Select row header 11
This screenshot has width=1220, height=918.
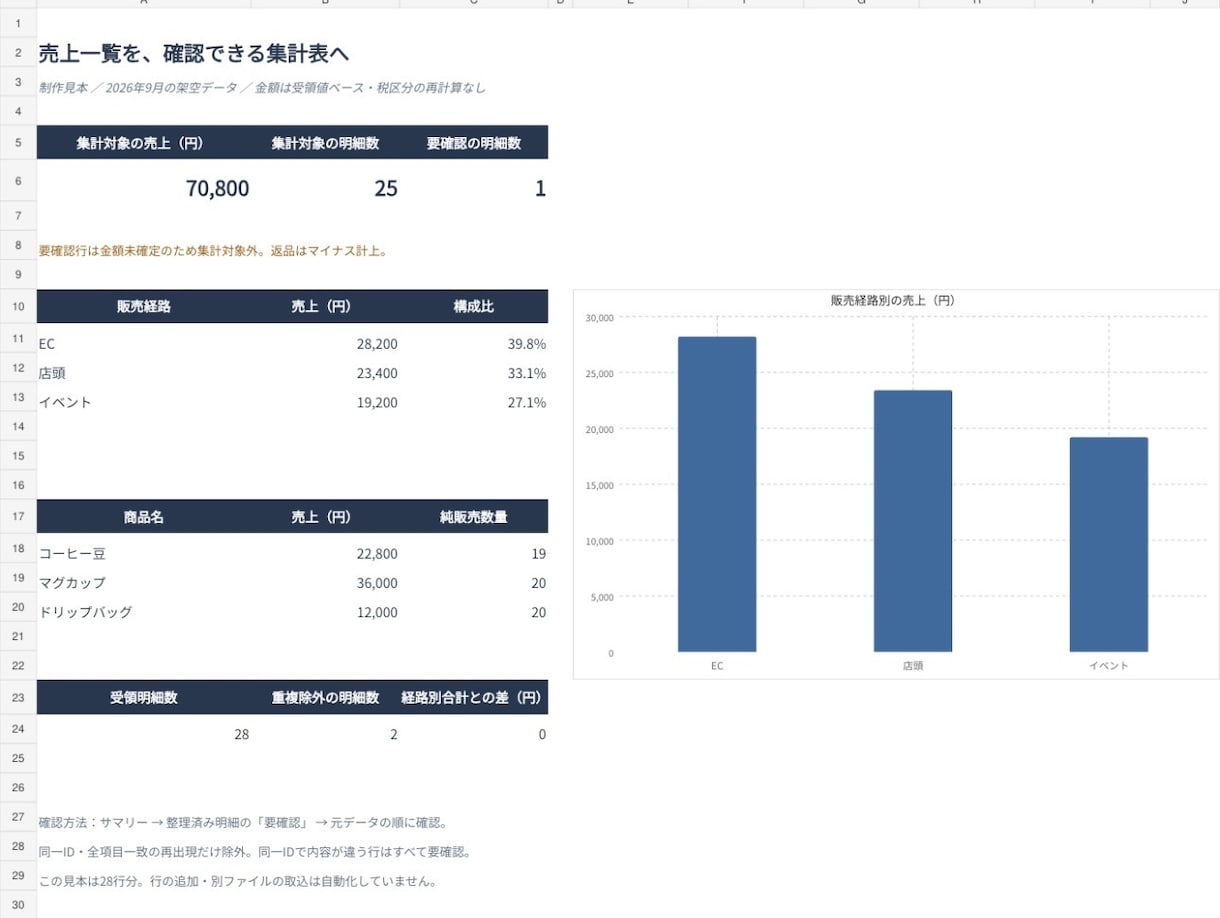pos(18,339)
